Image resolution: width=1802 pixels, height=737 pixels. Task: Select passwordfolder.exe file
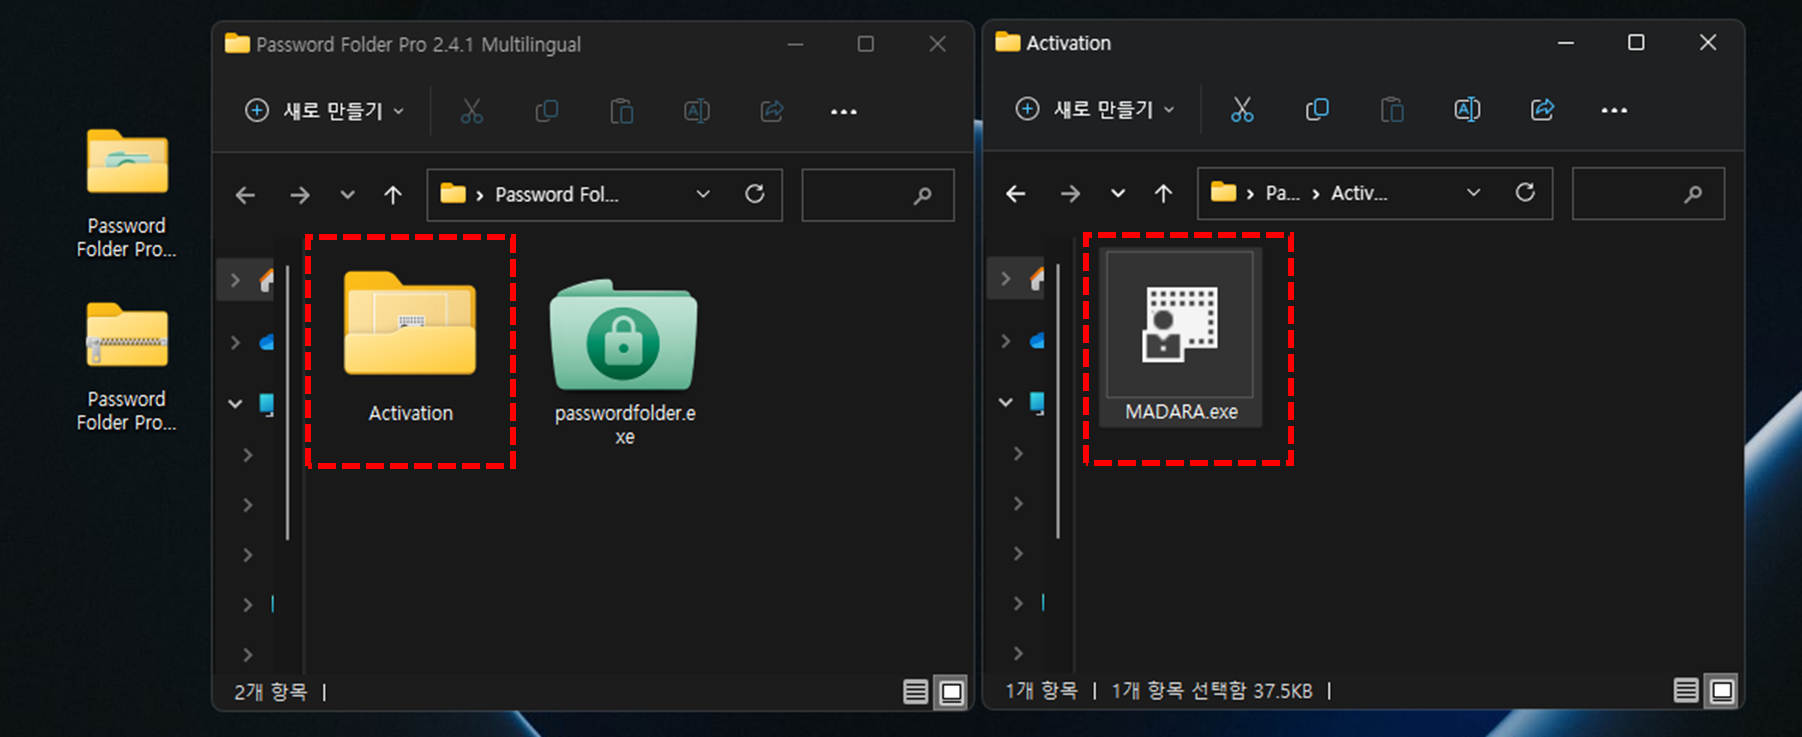pyautogui.click(x=624, y=361)
